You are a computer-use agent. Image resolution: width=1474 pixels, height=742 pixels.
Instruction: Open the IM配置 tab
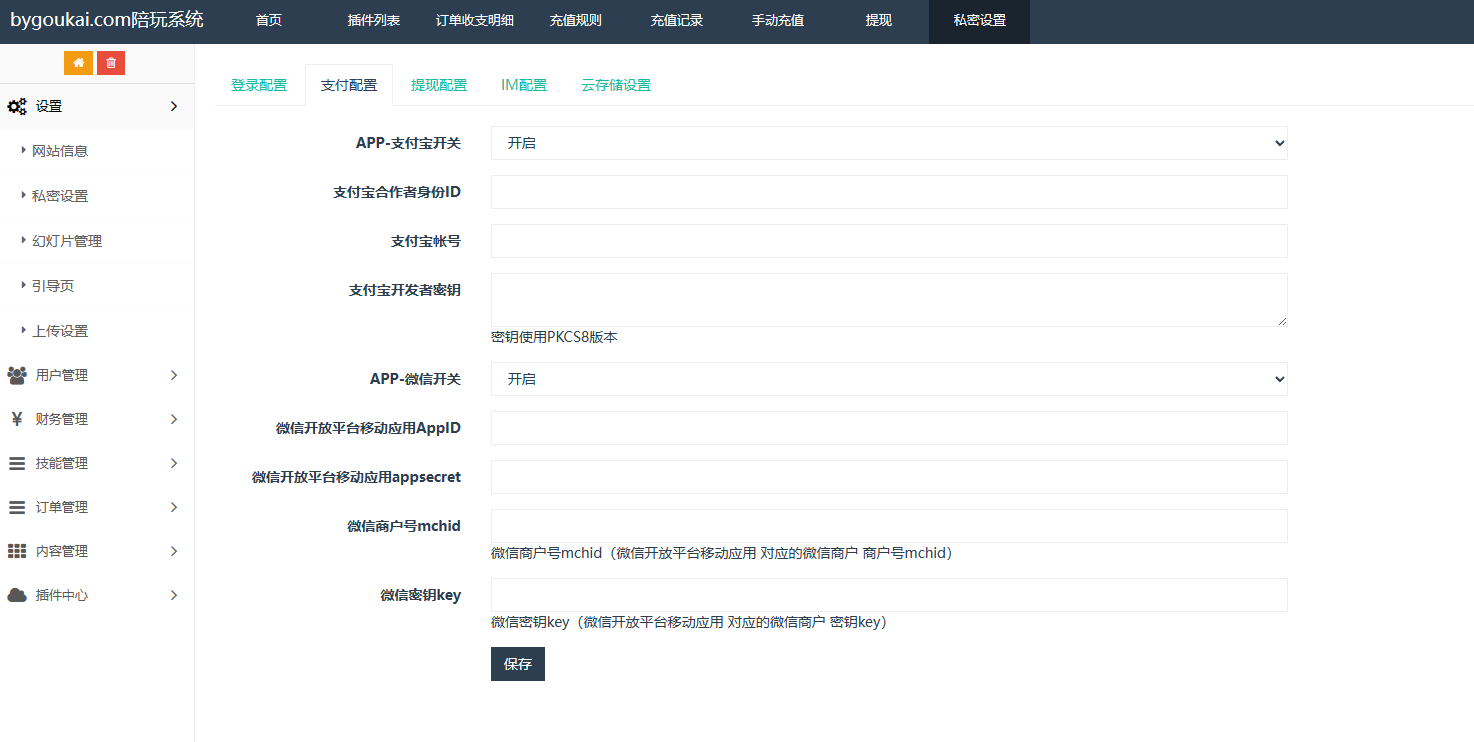coord(524,85)
